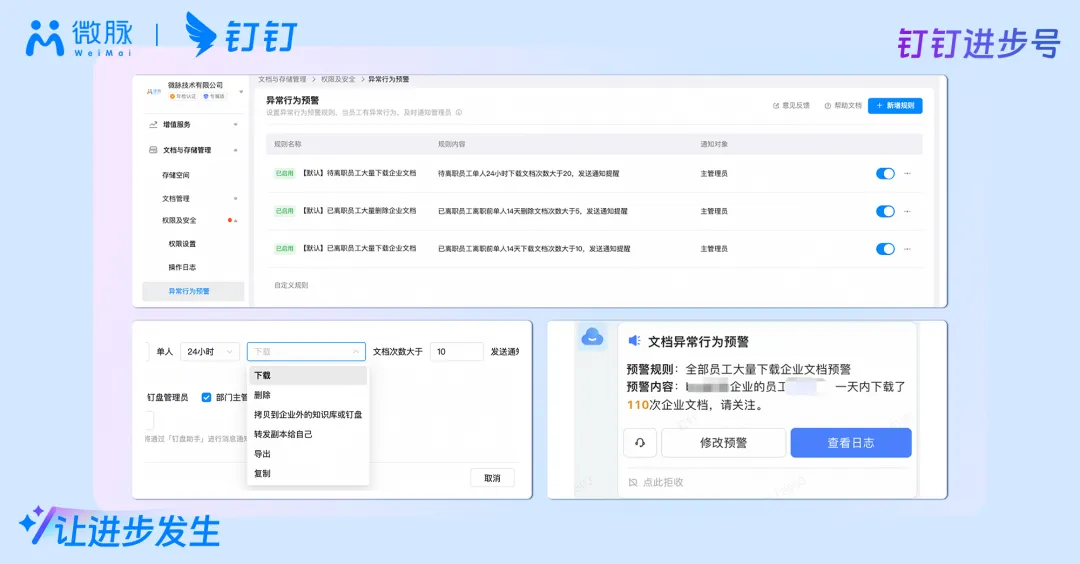
Task: Open 操作日志 in the sidebar
Action: pyautogui.click(x=182, y=267)
